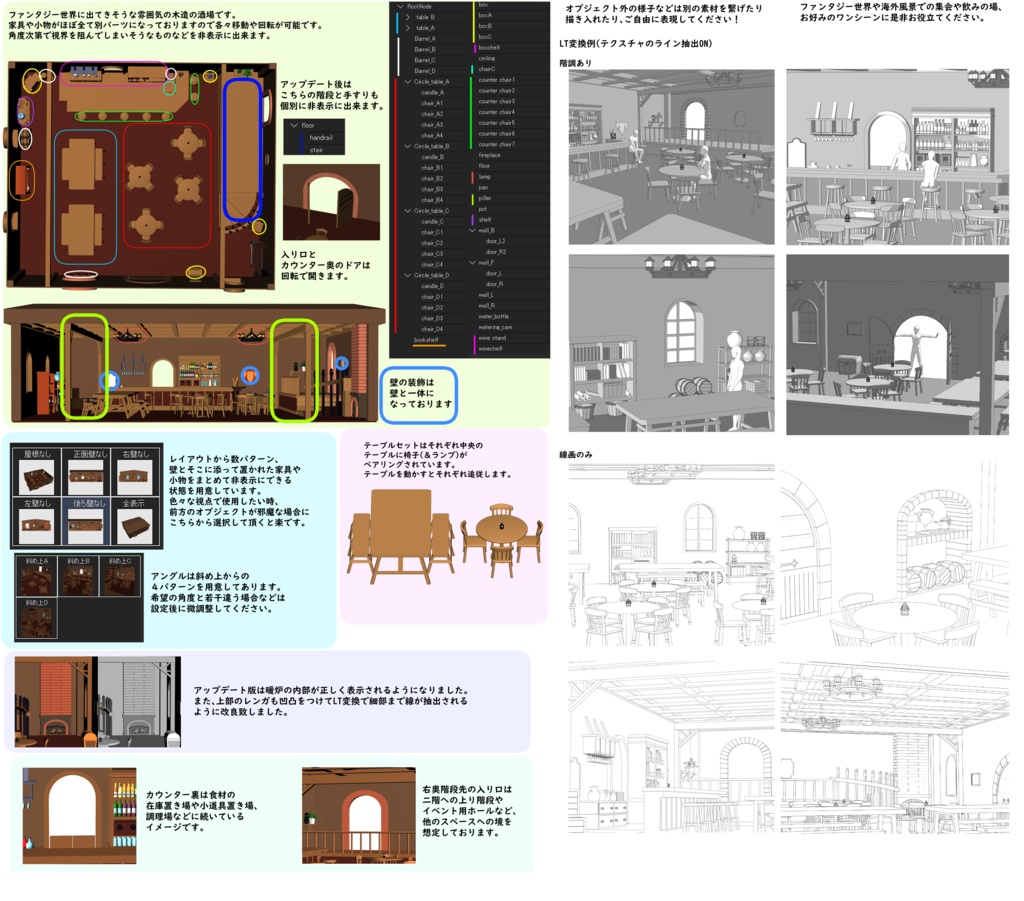Collapse the Circle_table_C group
1024x901 pixels.
pyautogui.click(x=406, y=209)
